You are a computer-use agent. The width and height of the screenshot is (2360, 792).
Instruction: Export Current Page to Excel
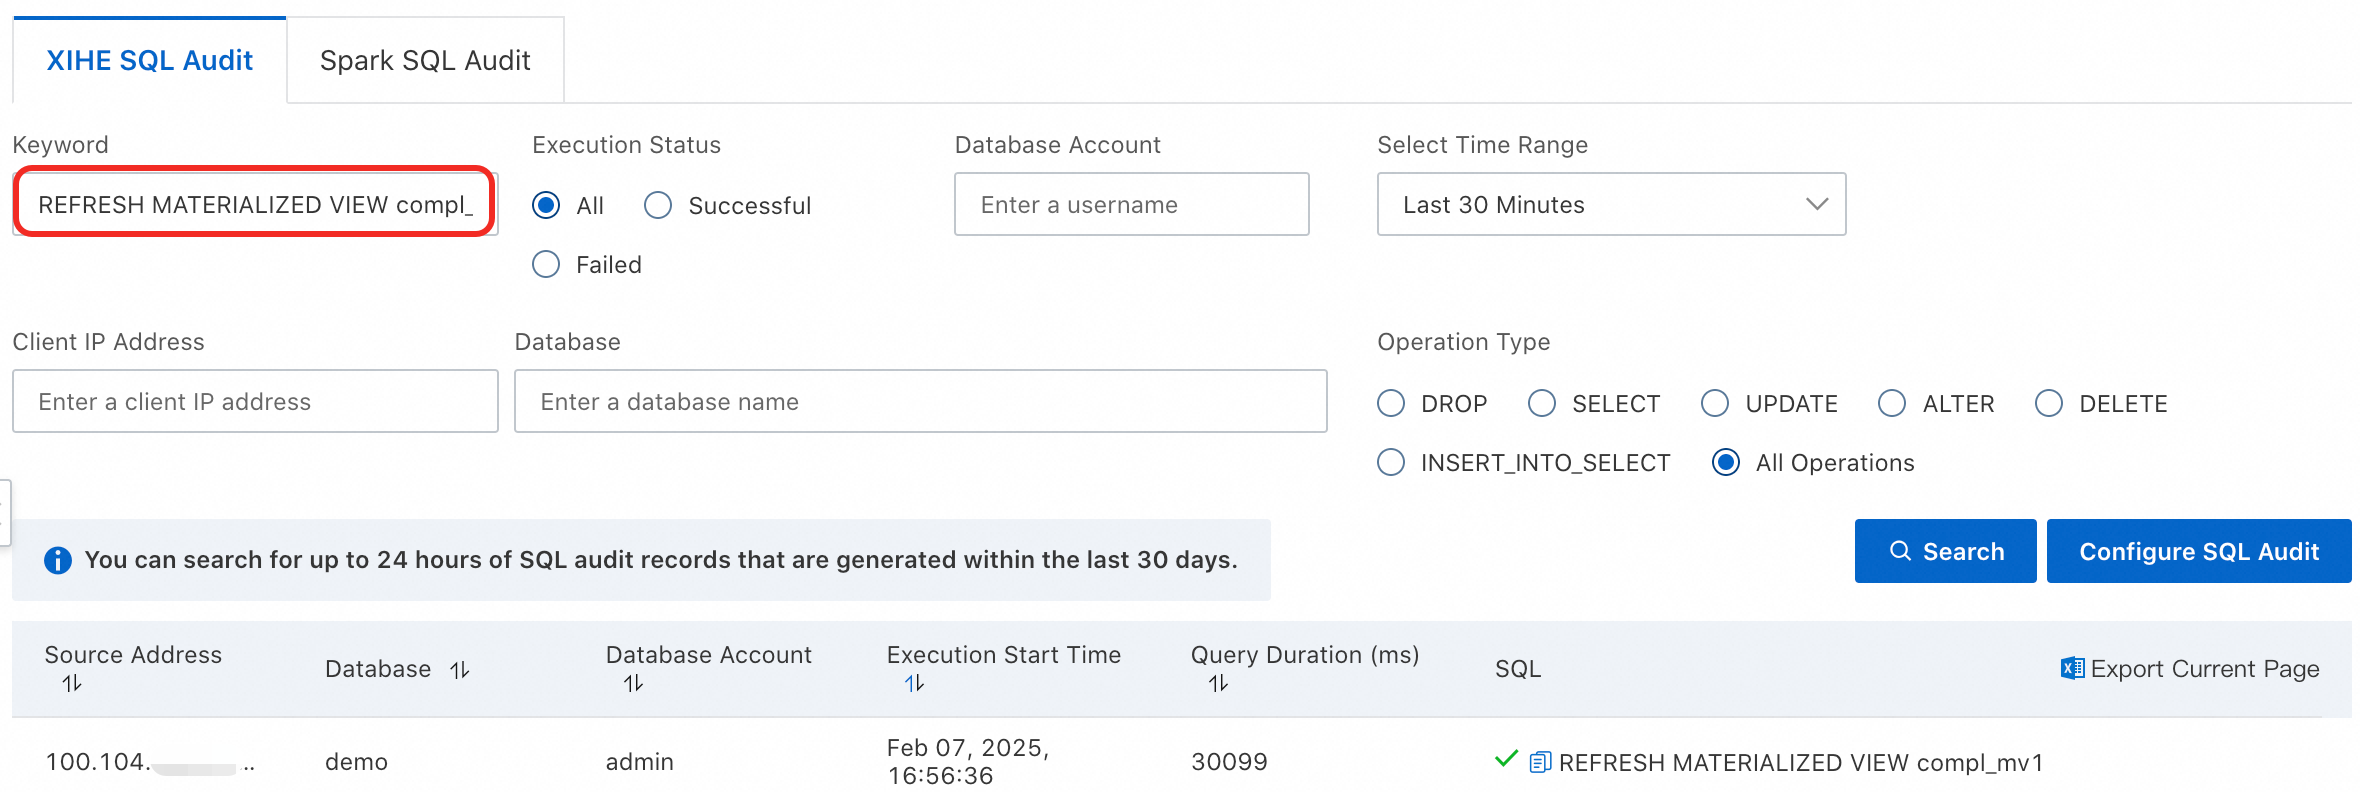(2190, 668)
